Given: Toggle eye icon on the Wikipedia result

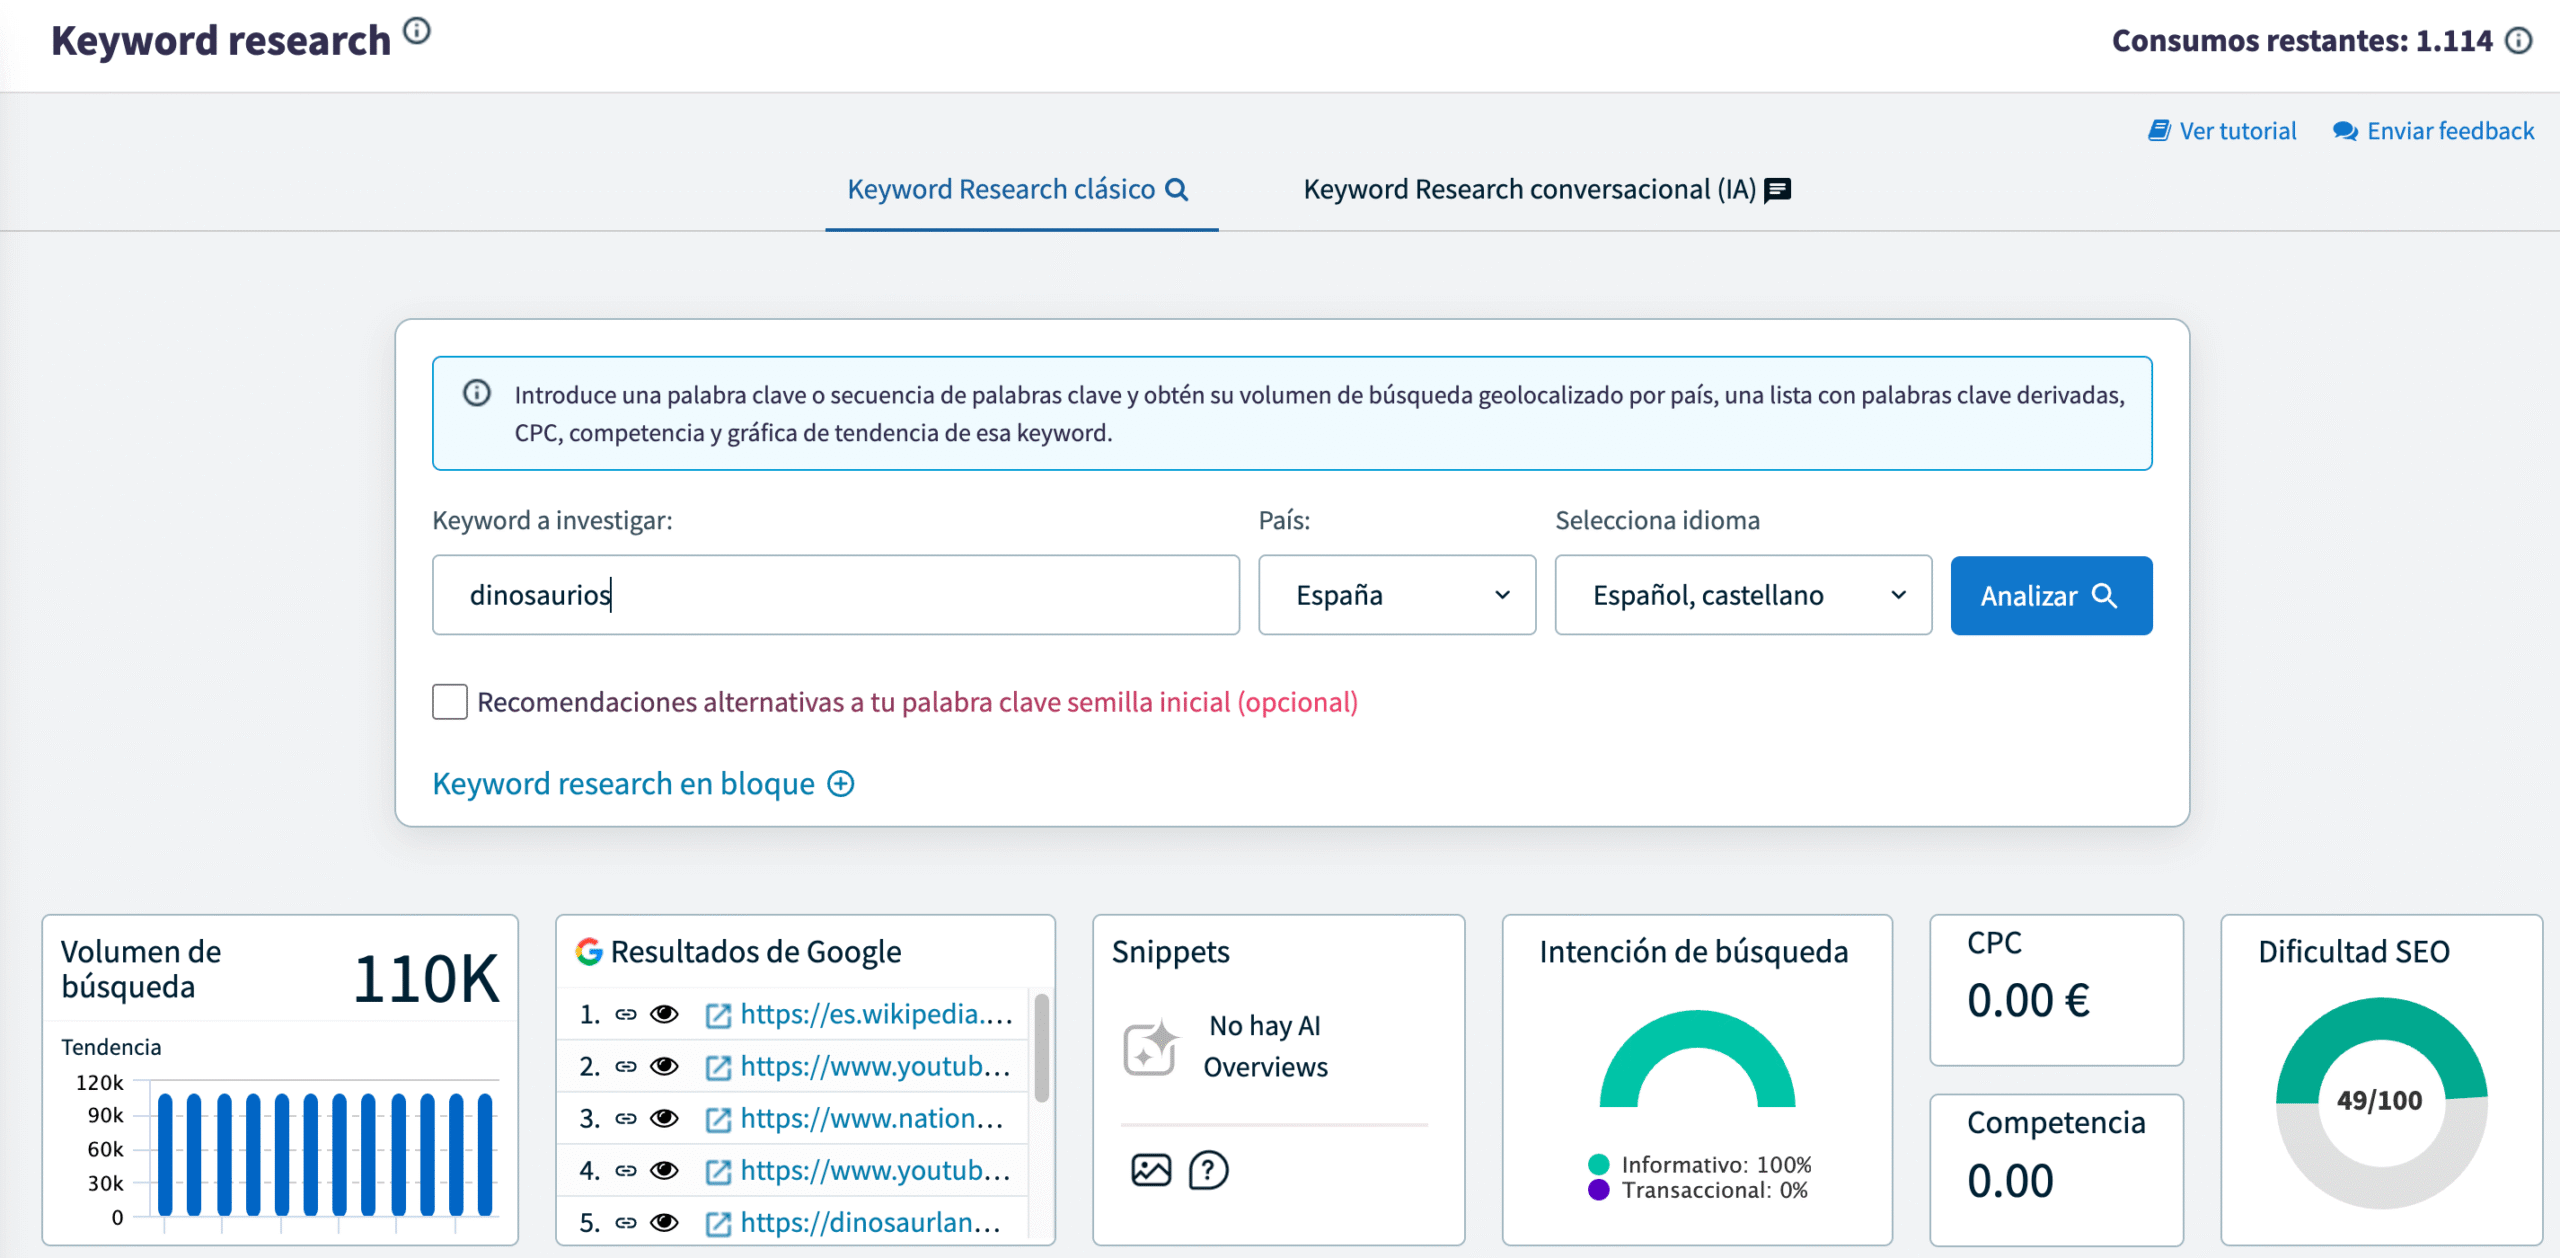Looking at the screenshot, I should 664,1015.
